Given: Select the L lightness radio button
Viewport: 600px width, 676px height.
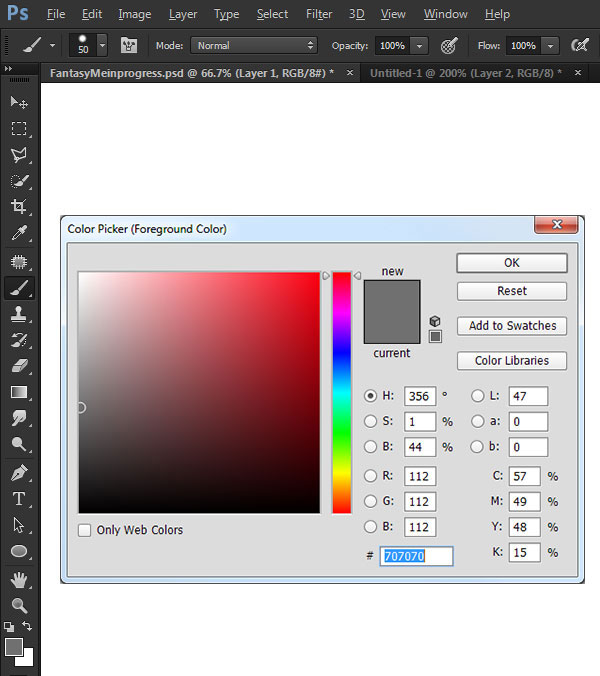Looking at the screenshot, I should click(x=477, y=396).
